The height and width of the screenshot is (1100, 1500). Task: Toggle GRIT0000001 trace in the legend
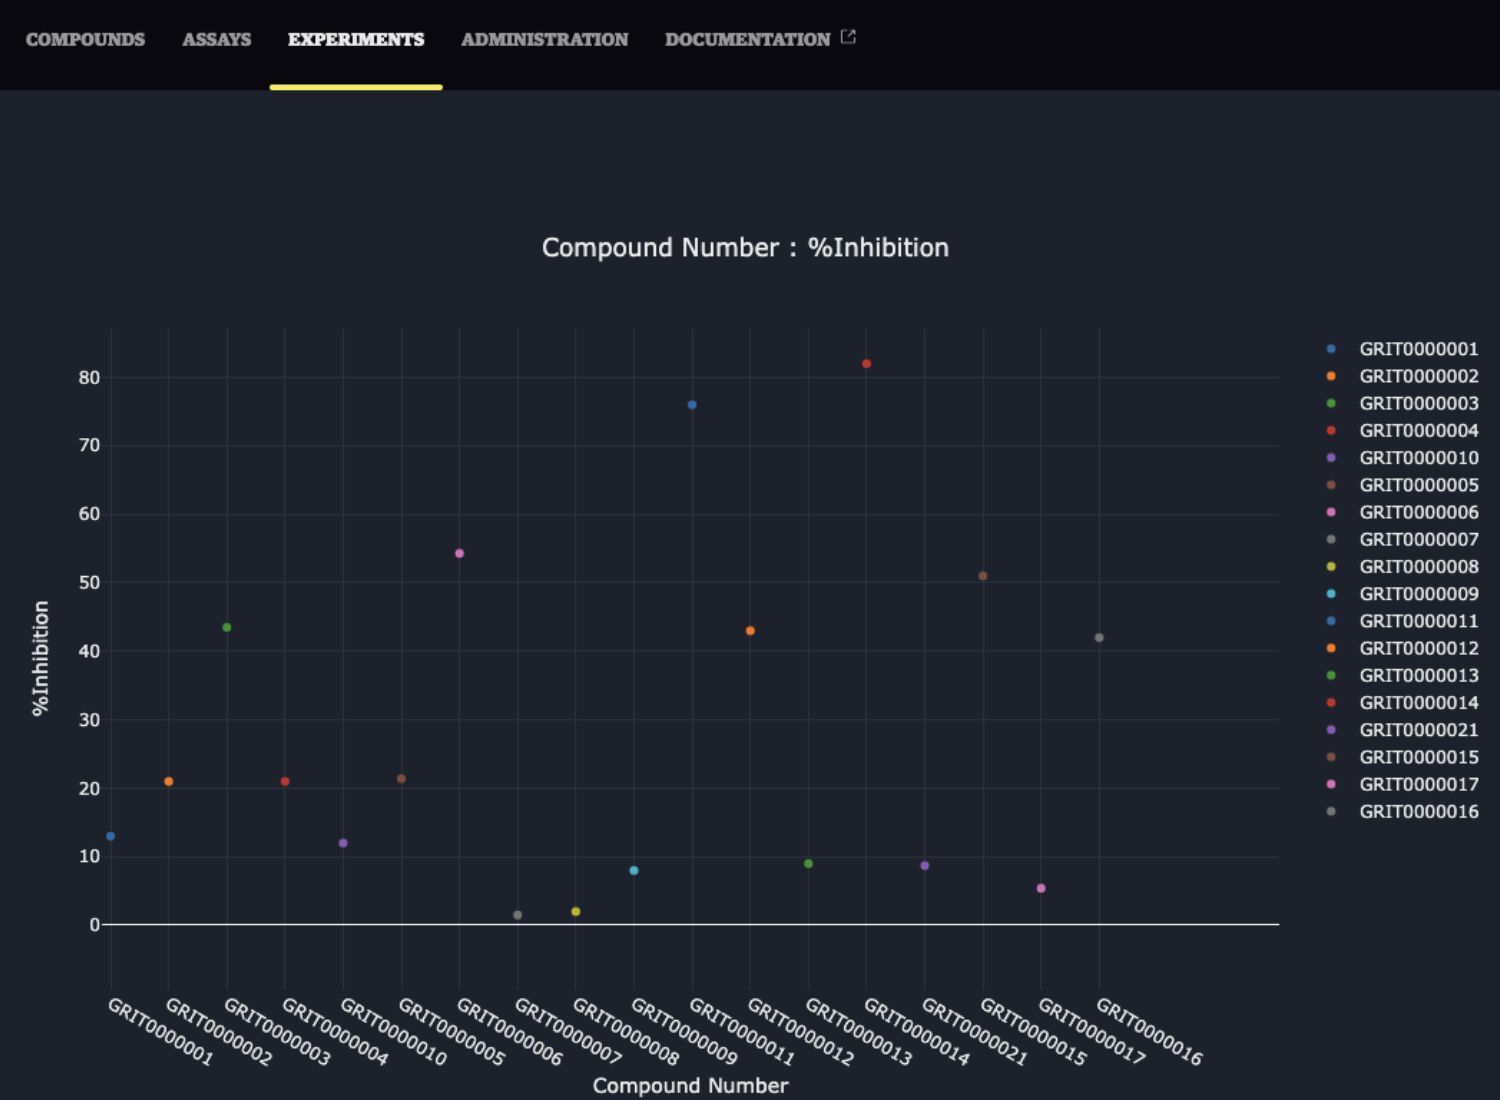1418,349
